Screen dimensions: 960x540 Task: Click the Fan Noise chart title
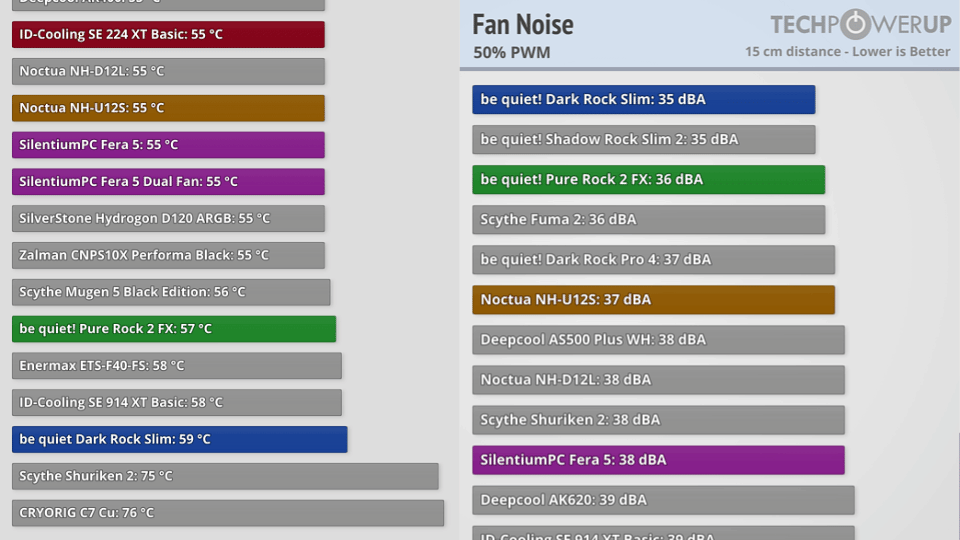(x=523, y=24)
